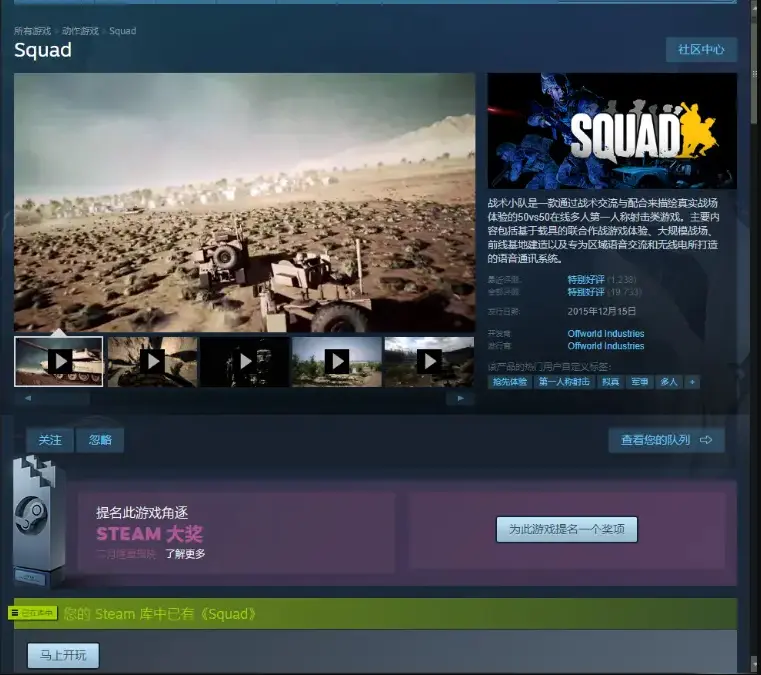Go to 动作游戏 breadcrumb
The width and height of the screenshot is (761, 675).
[x=80, y=31]
